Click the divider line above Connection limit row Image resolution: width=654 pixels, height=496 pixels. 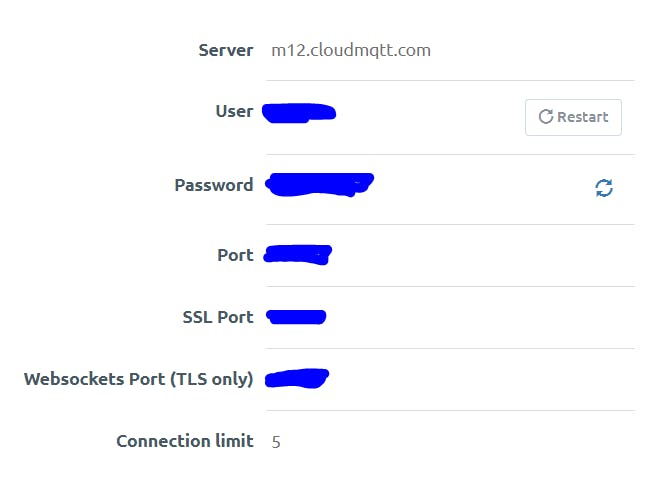pyautogui.click(x=450, y=410)
